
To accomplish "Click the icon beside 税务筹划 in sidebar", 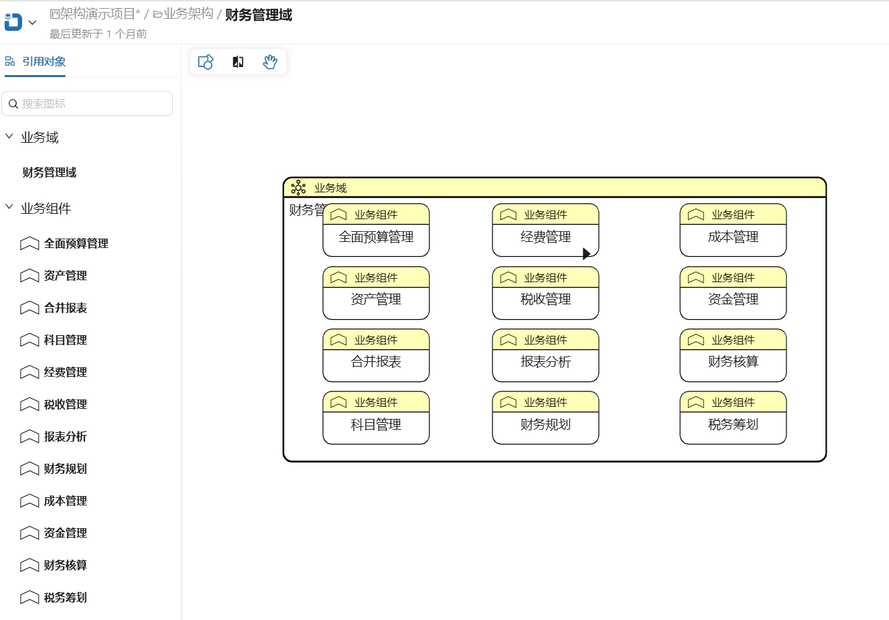I will [x=30, y=598].
